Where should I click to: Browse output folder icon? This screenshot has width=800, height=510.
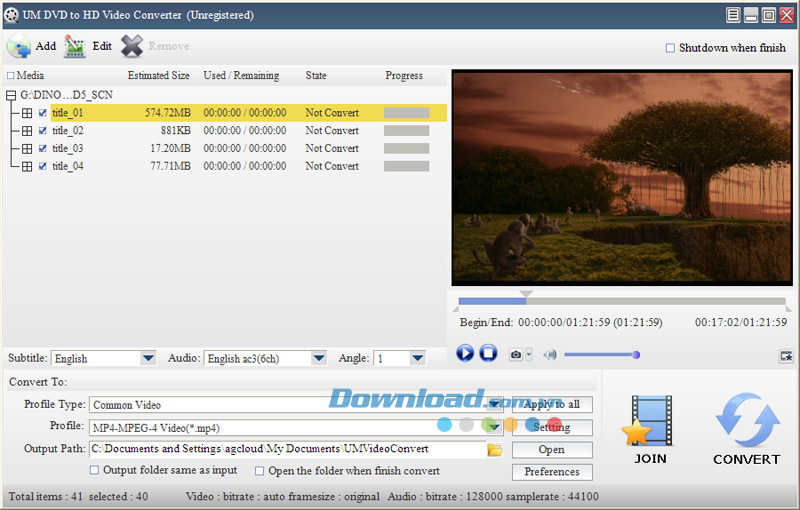pos(494,450)
